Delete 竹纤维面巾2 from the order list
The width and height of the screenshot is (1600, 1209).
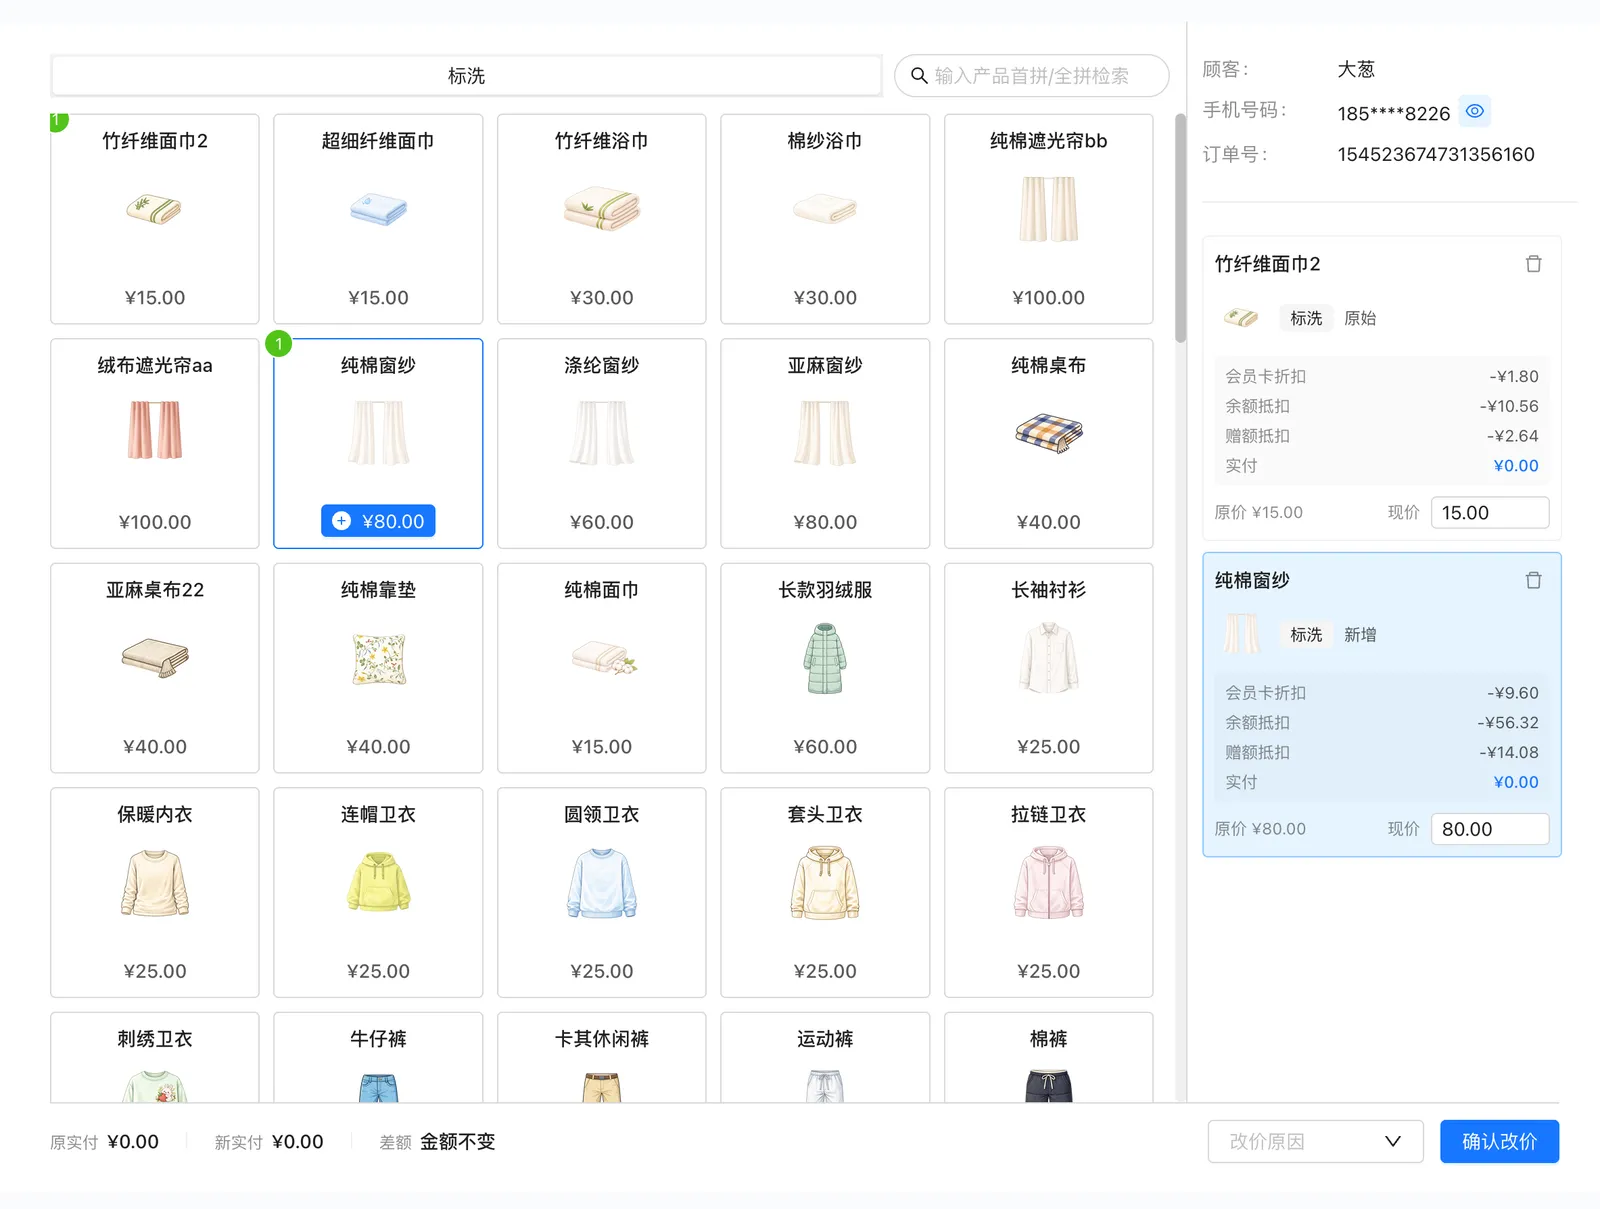pyautogui.click(x=1533, y=264)
